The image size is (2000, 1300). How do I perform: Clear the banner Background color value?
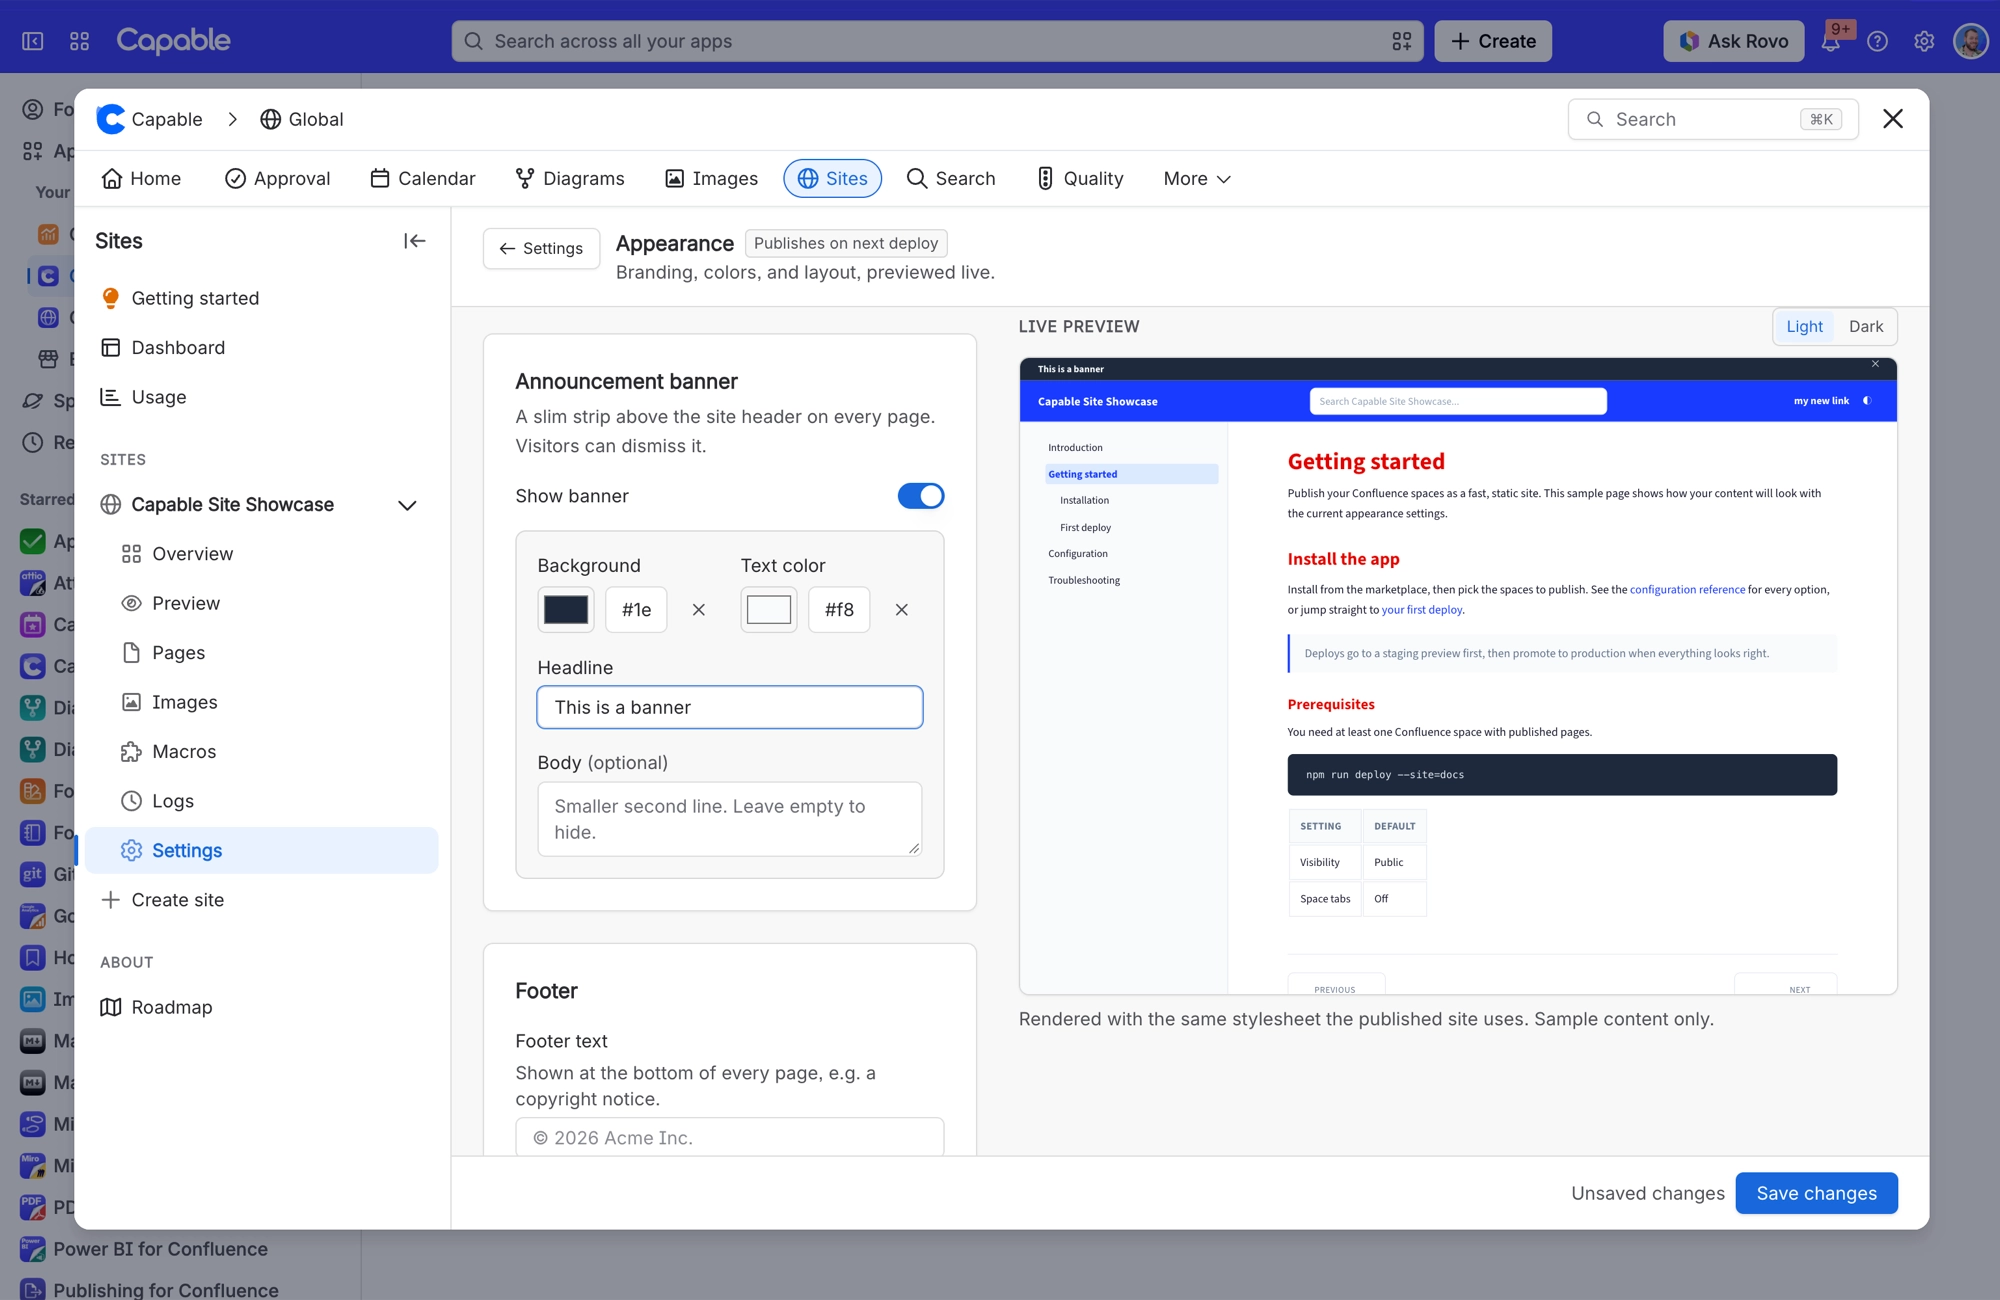coord(699,610)
